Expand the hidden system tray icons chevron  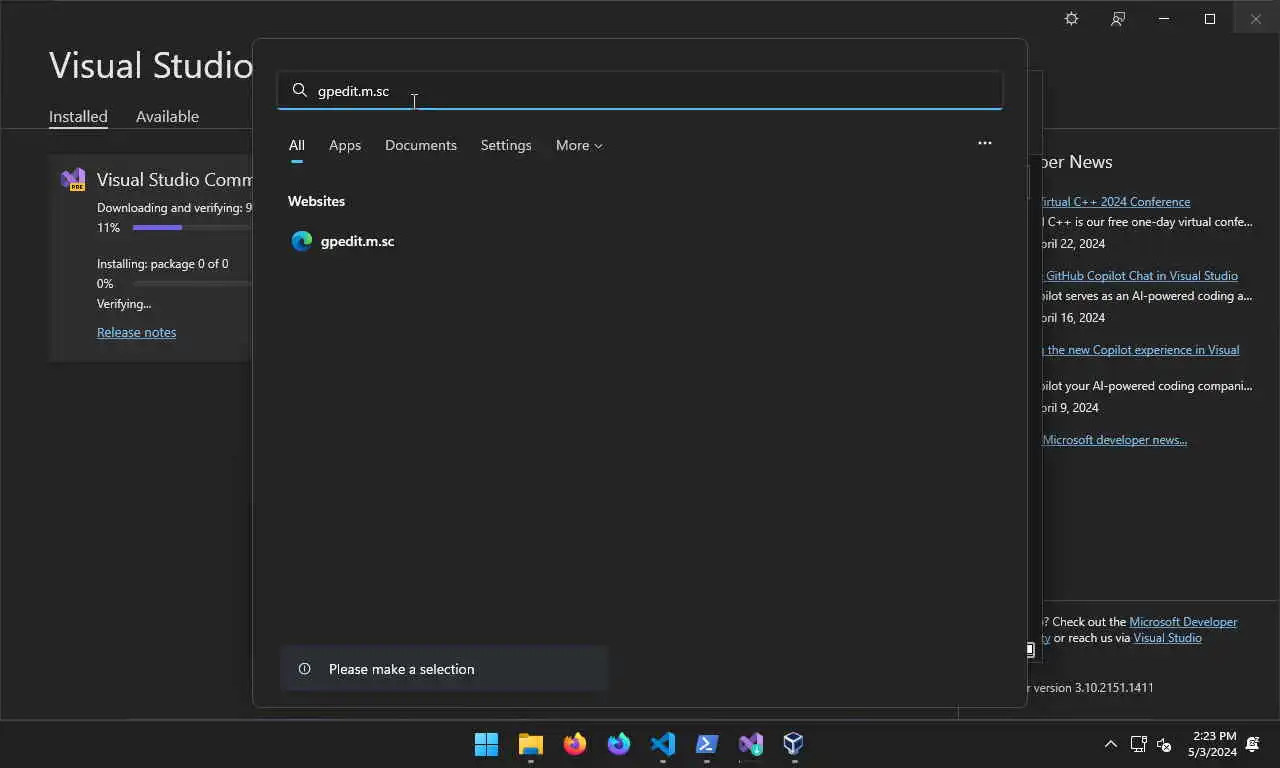[x=1110, y=744]
